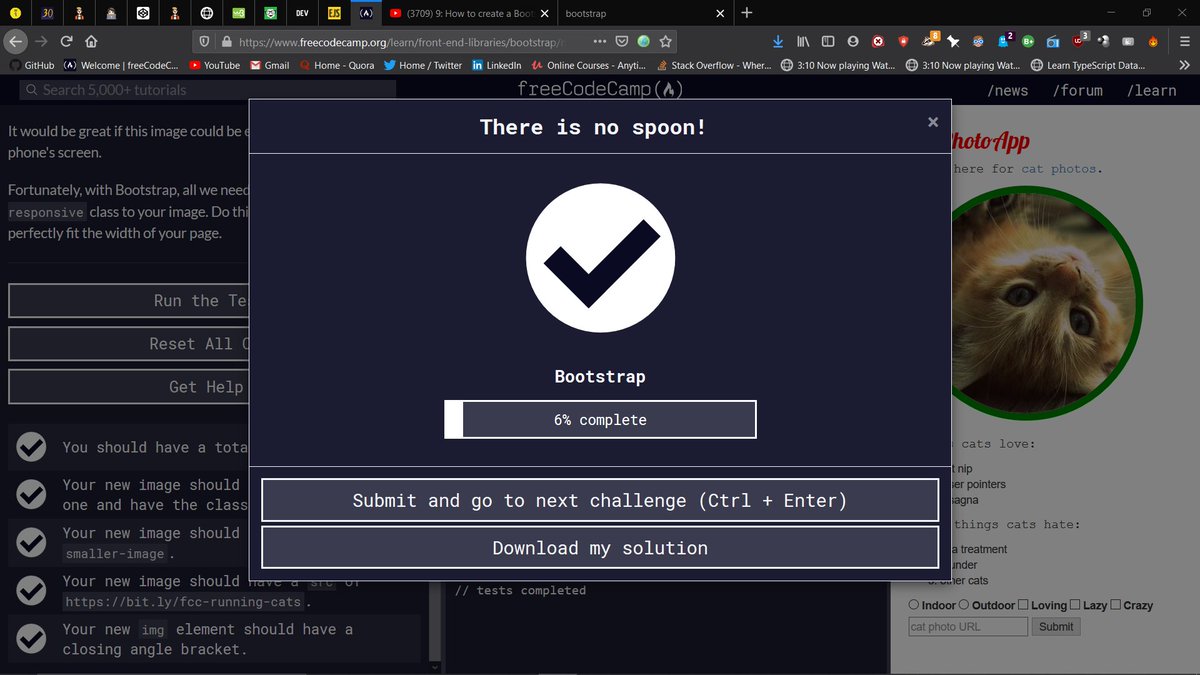
Task: Click the cat photo URL input field
Action: (967, 627)
